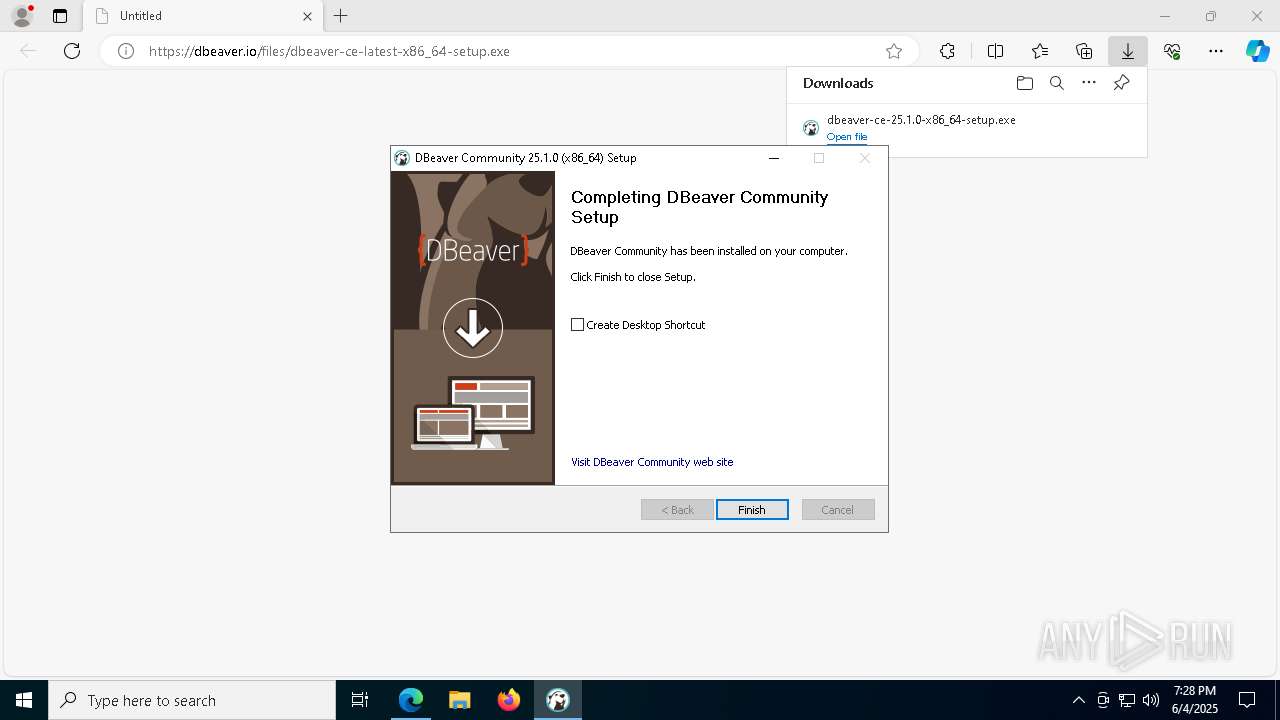The image size is (1280, 720).
Task: Open Visit DBeaver Community web site link
Action: [652, 462]
